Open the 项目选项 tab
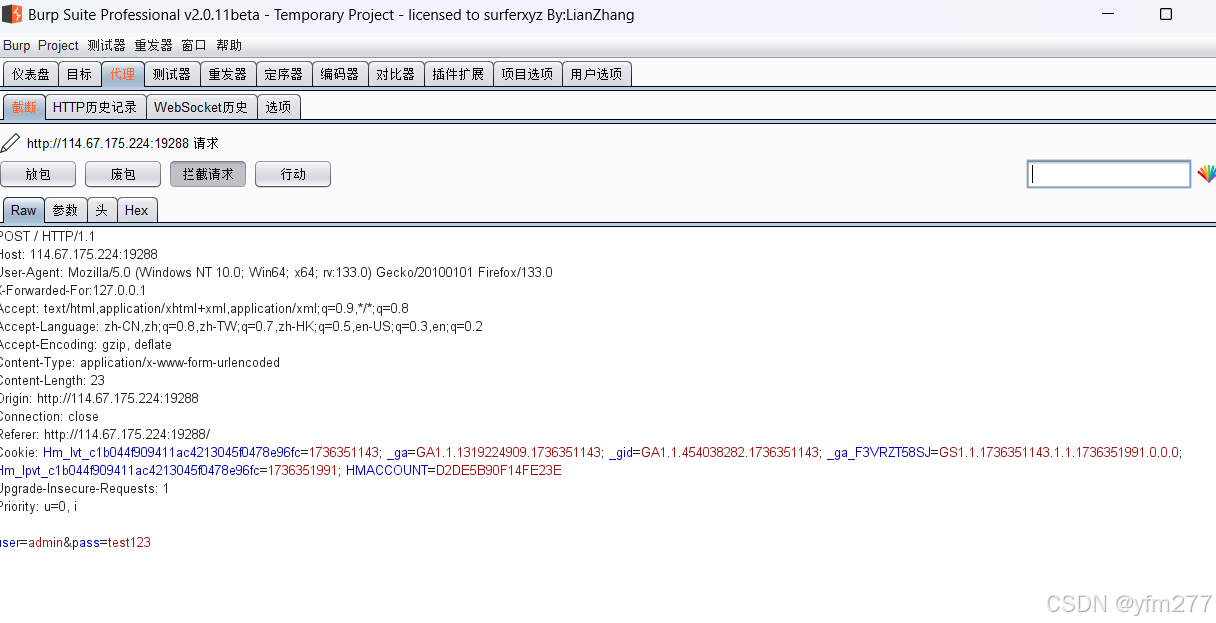 (x=527, y=74)
